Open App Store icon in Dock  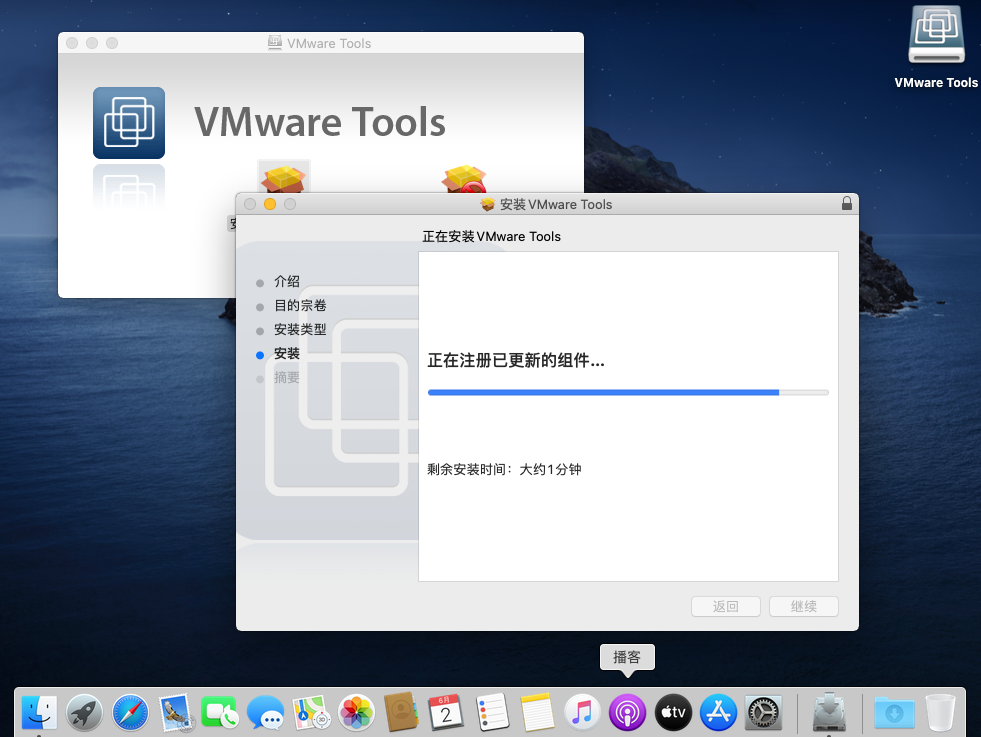[718, 713]
